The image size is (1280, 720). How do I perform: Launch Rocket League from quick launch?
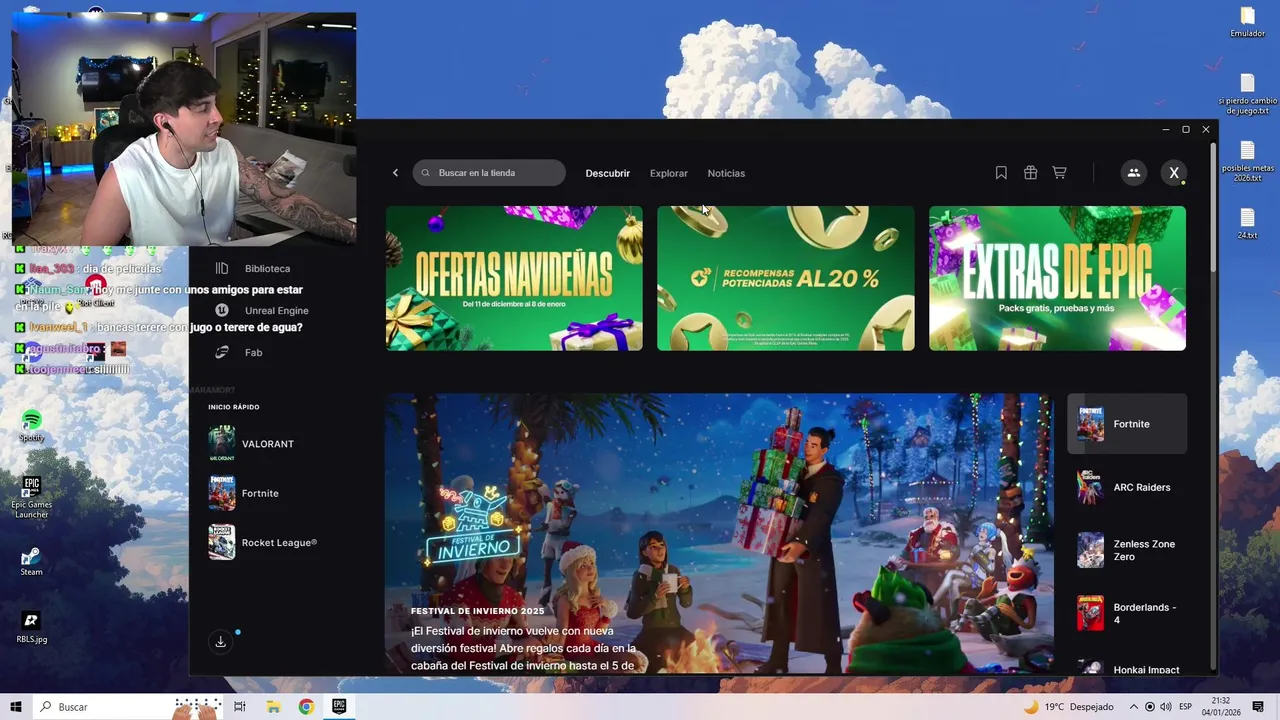click(x=263, y=543)
